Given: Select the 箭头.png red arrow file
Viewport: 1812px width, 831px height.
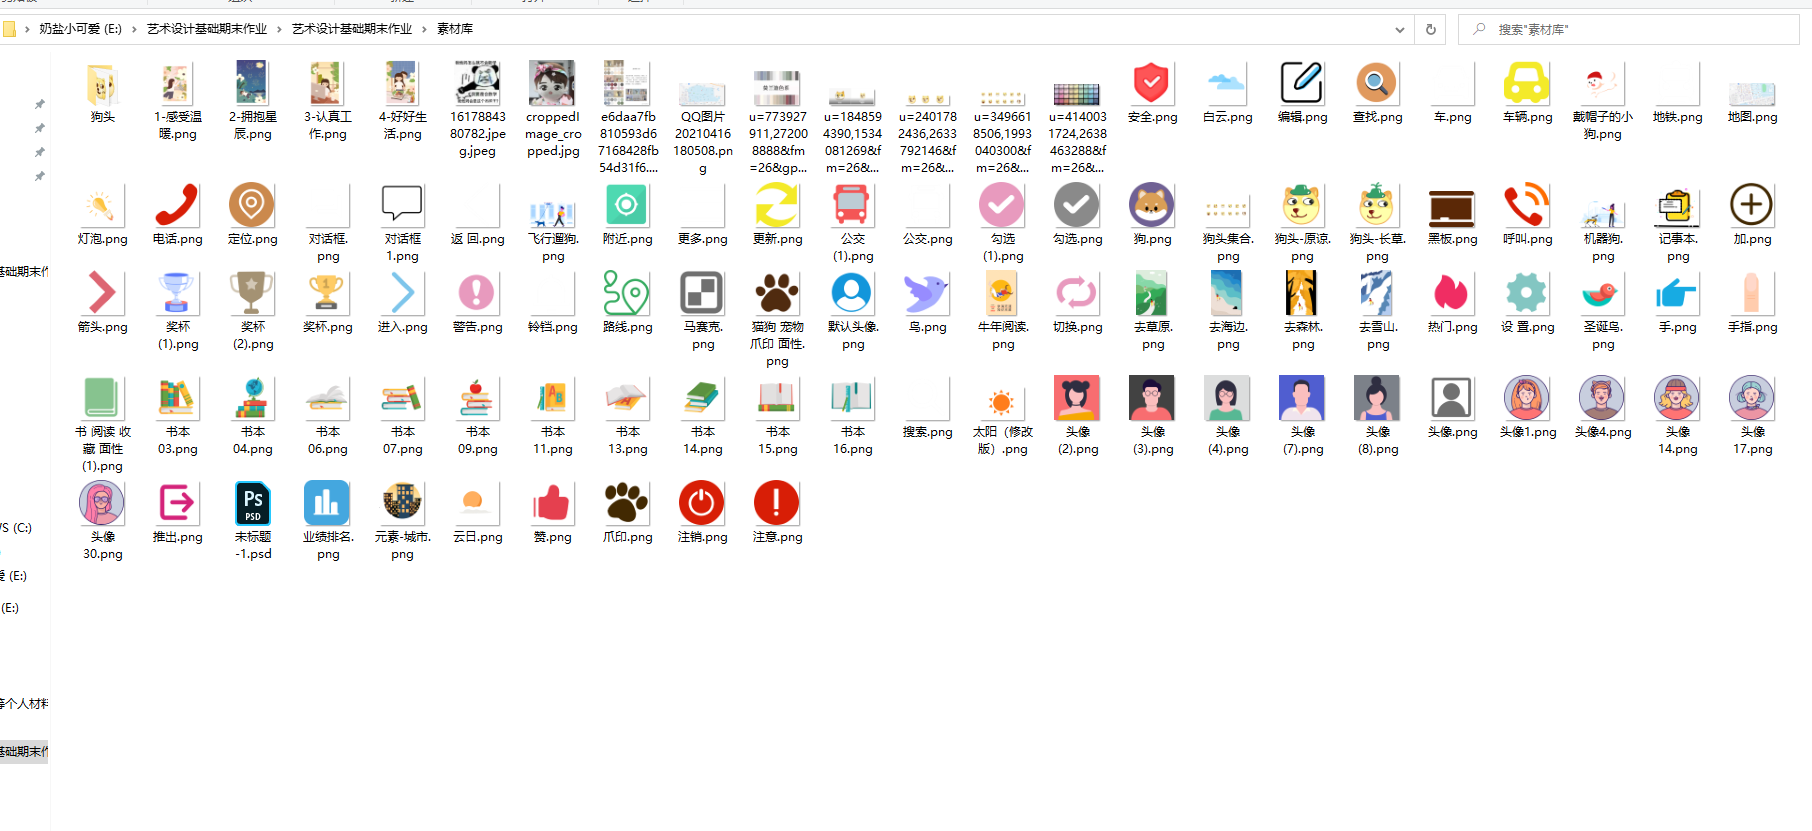Looking at the screenshot, I should pyautogui.click(x=102, y=294).
